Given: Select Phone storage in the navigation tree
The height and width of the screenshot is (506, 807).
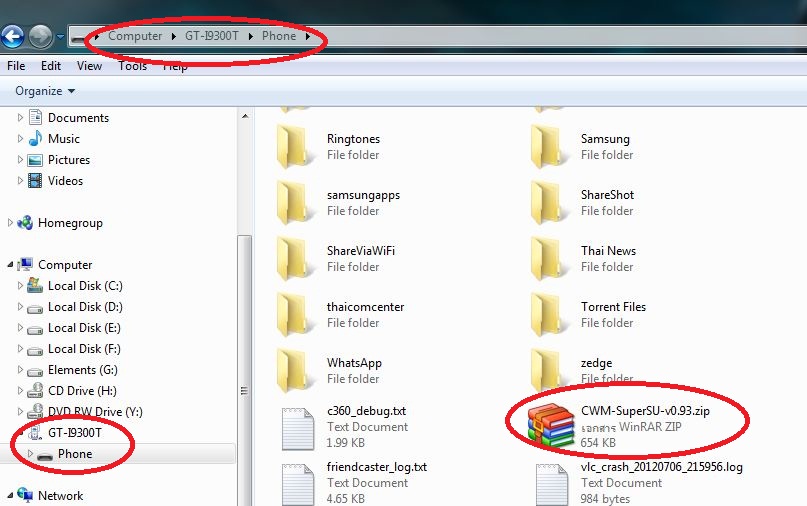Looking at the screenshot, I should (x=75, y=454).
